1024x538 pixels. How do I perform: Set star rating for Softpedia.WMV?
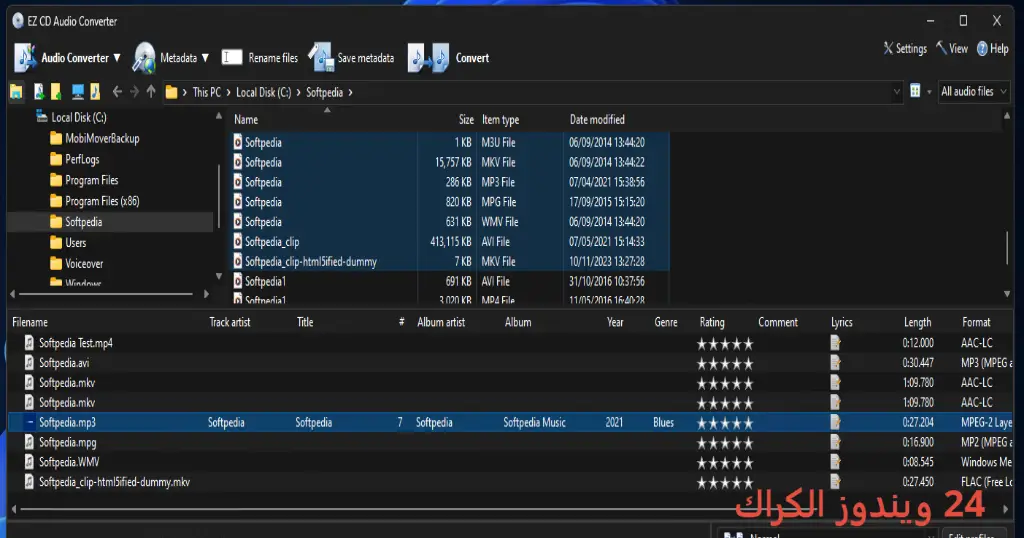click(x=725, y=463)
